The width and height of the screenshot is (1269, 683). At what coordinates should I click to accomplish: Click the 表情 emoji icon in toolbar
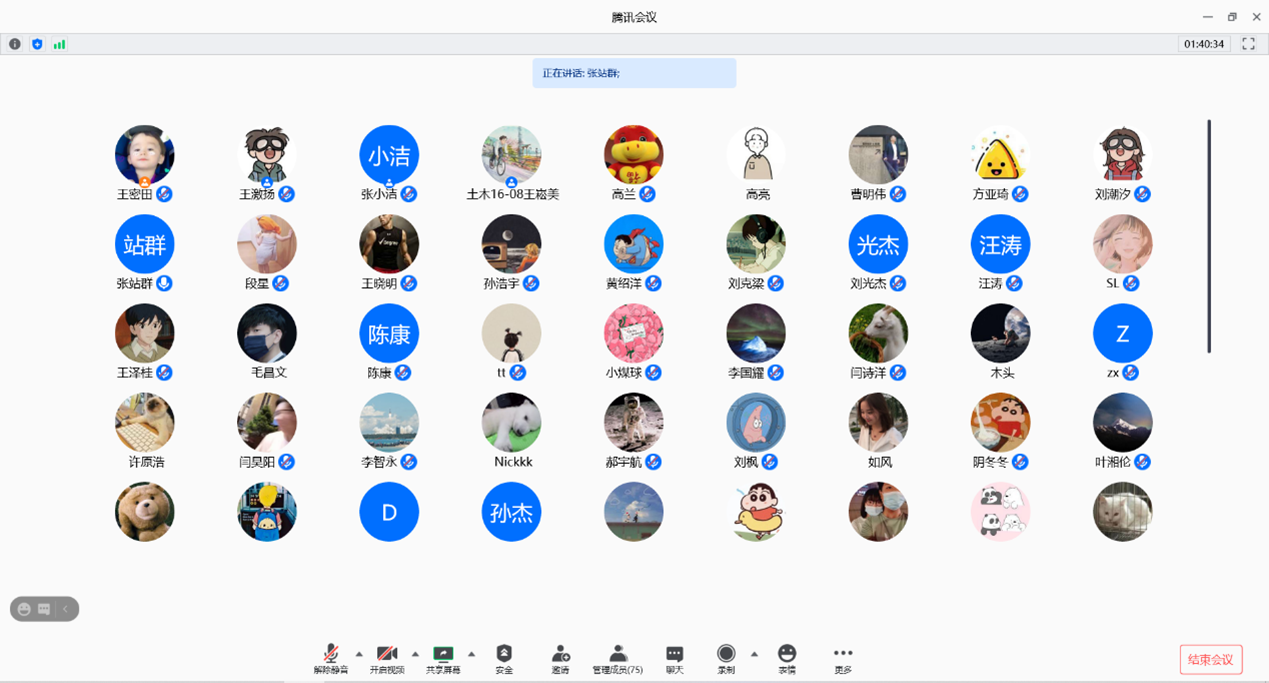787,654
